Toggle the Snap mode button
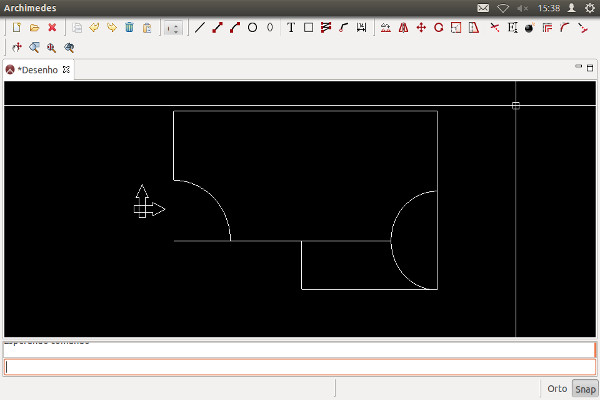Viewport: 600px width, 400px height. coord(585,389)
